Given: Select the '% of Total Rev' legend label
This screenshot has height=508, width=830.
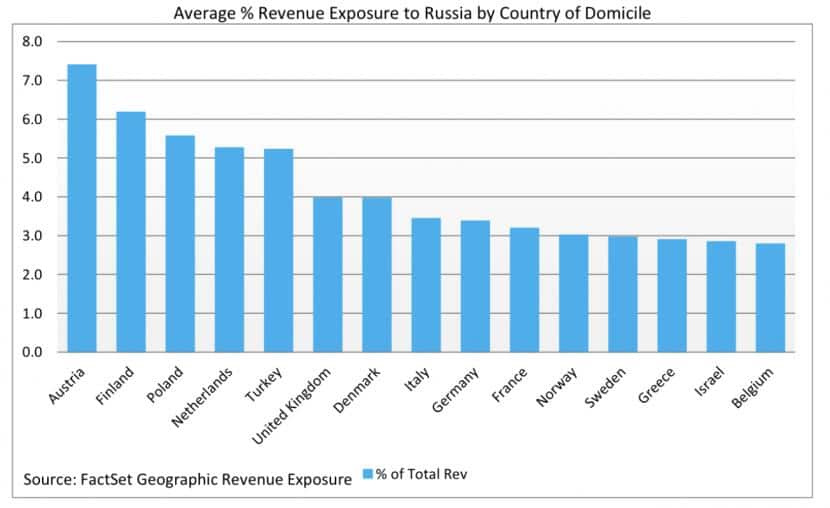Looking at the screenshot, I should click(x=421, y=474).
